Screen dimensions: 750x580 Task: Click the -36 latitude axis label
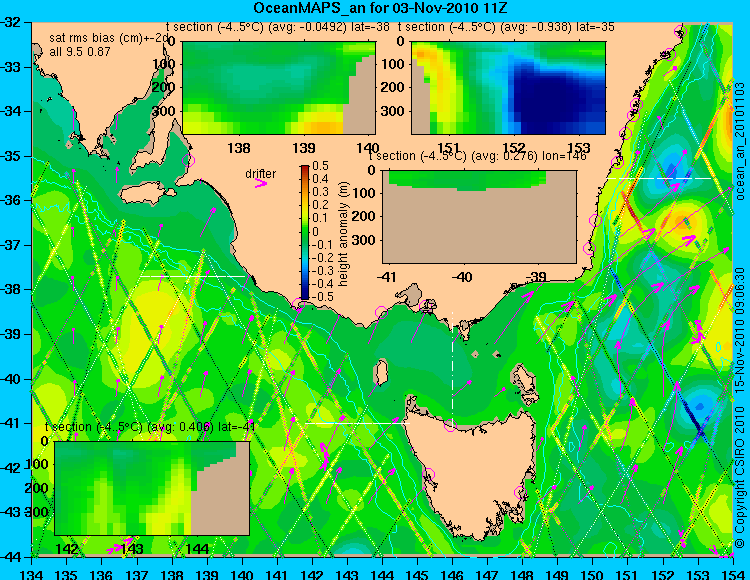coord(12,200)
